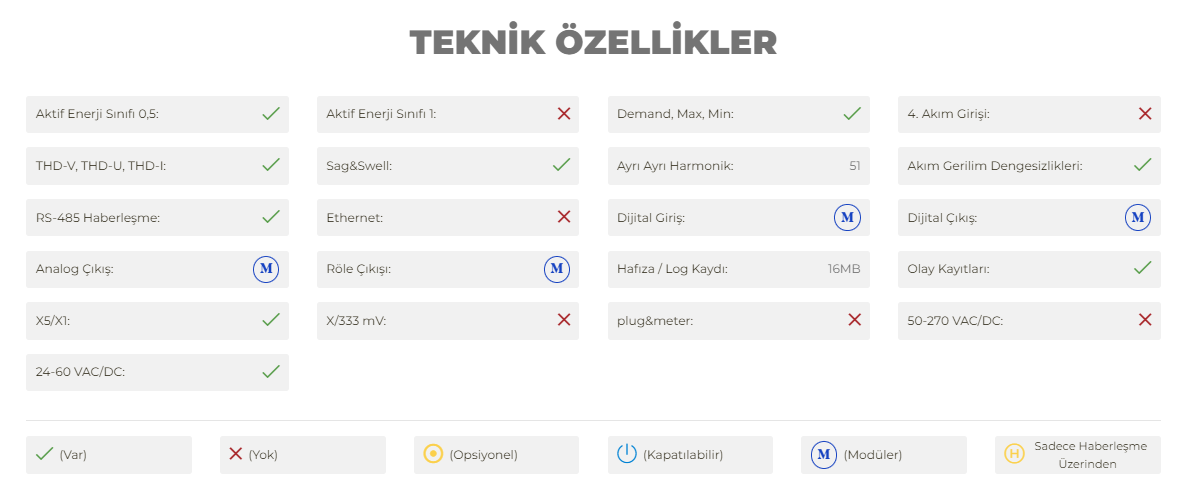This screenshot has width=1193, height=486.
Task: Click the blue Kapatılabilir power icon
Action: pyautogui.click(x=626, y=455)
